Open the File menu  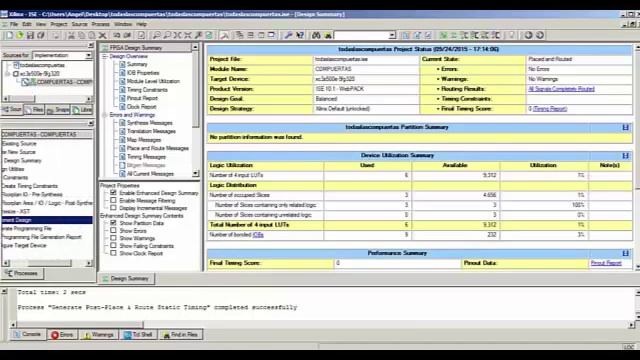[x=14, y=24]
